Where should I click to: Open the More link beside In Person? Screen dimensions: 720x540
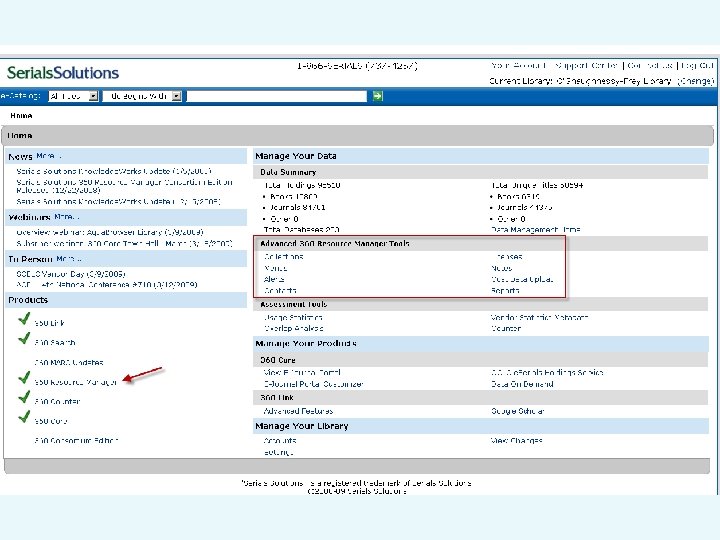point(69,259)
